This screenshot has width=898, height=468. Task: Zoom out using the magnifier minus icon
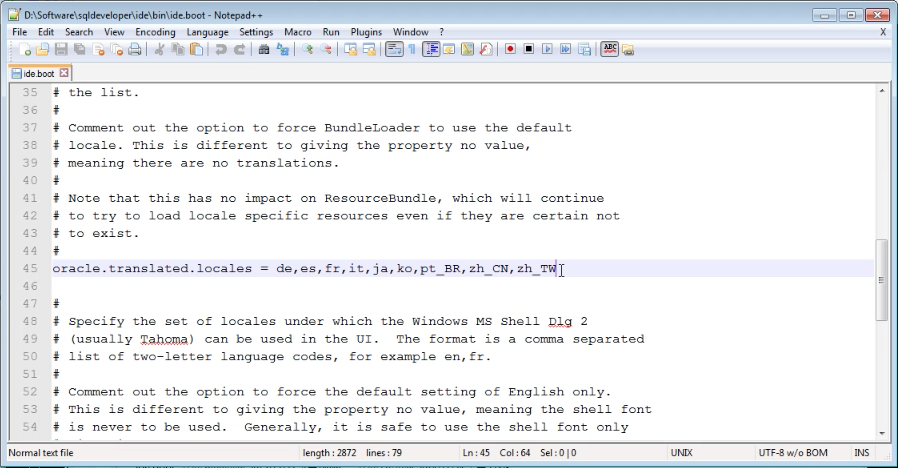pos(326,50)
